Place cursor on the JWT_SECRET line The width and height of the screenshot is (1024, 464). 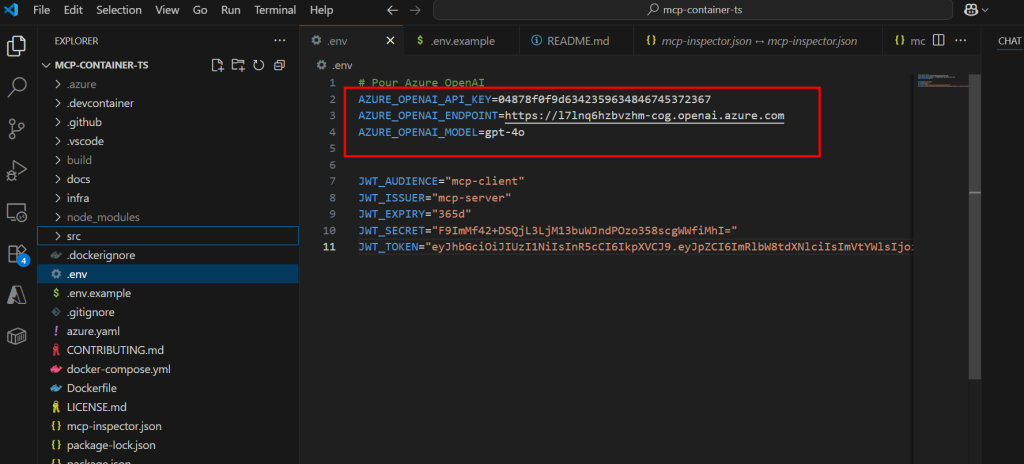(x=547, y=231)
